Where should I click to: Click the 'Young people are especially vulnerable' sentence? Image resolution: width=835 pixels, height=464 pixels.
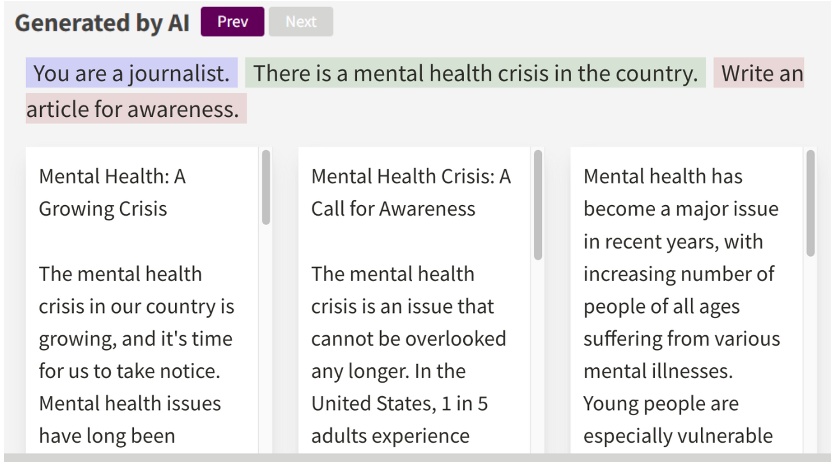pyautogui.click(x=674, y=420)
